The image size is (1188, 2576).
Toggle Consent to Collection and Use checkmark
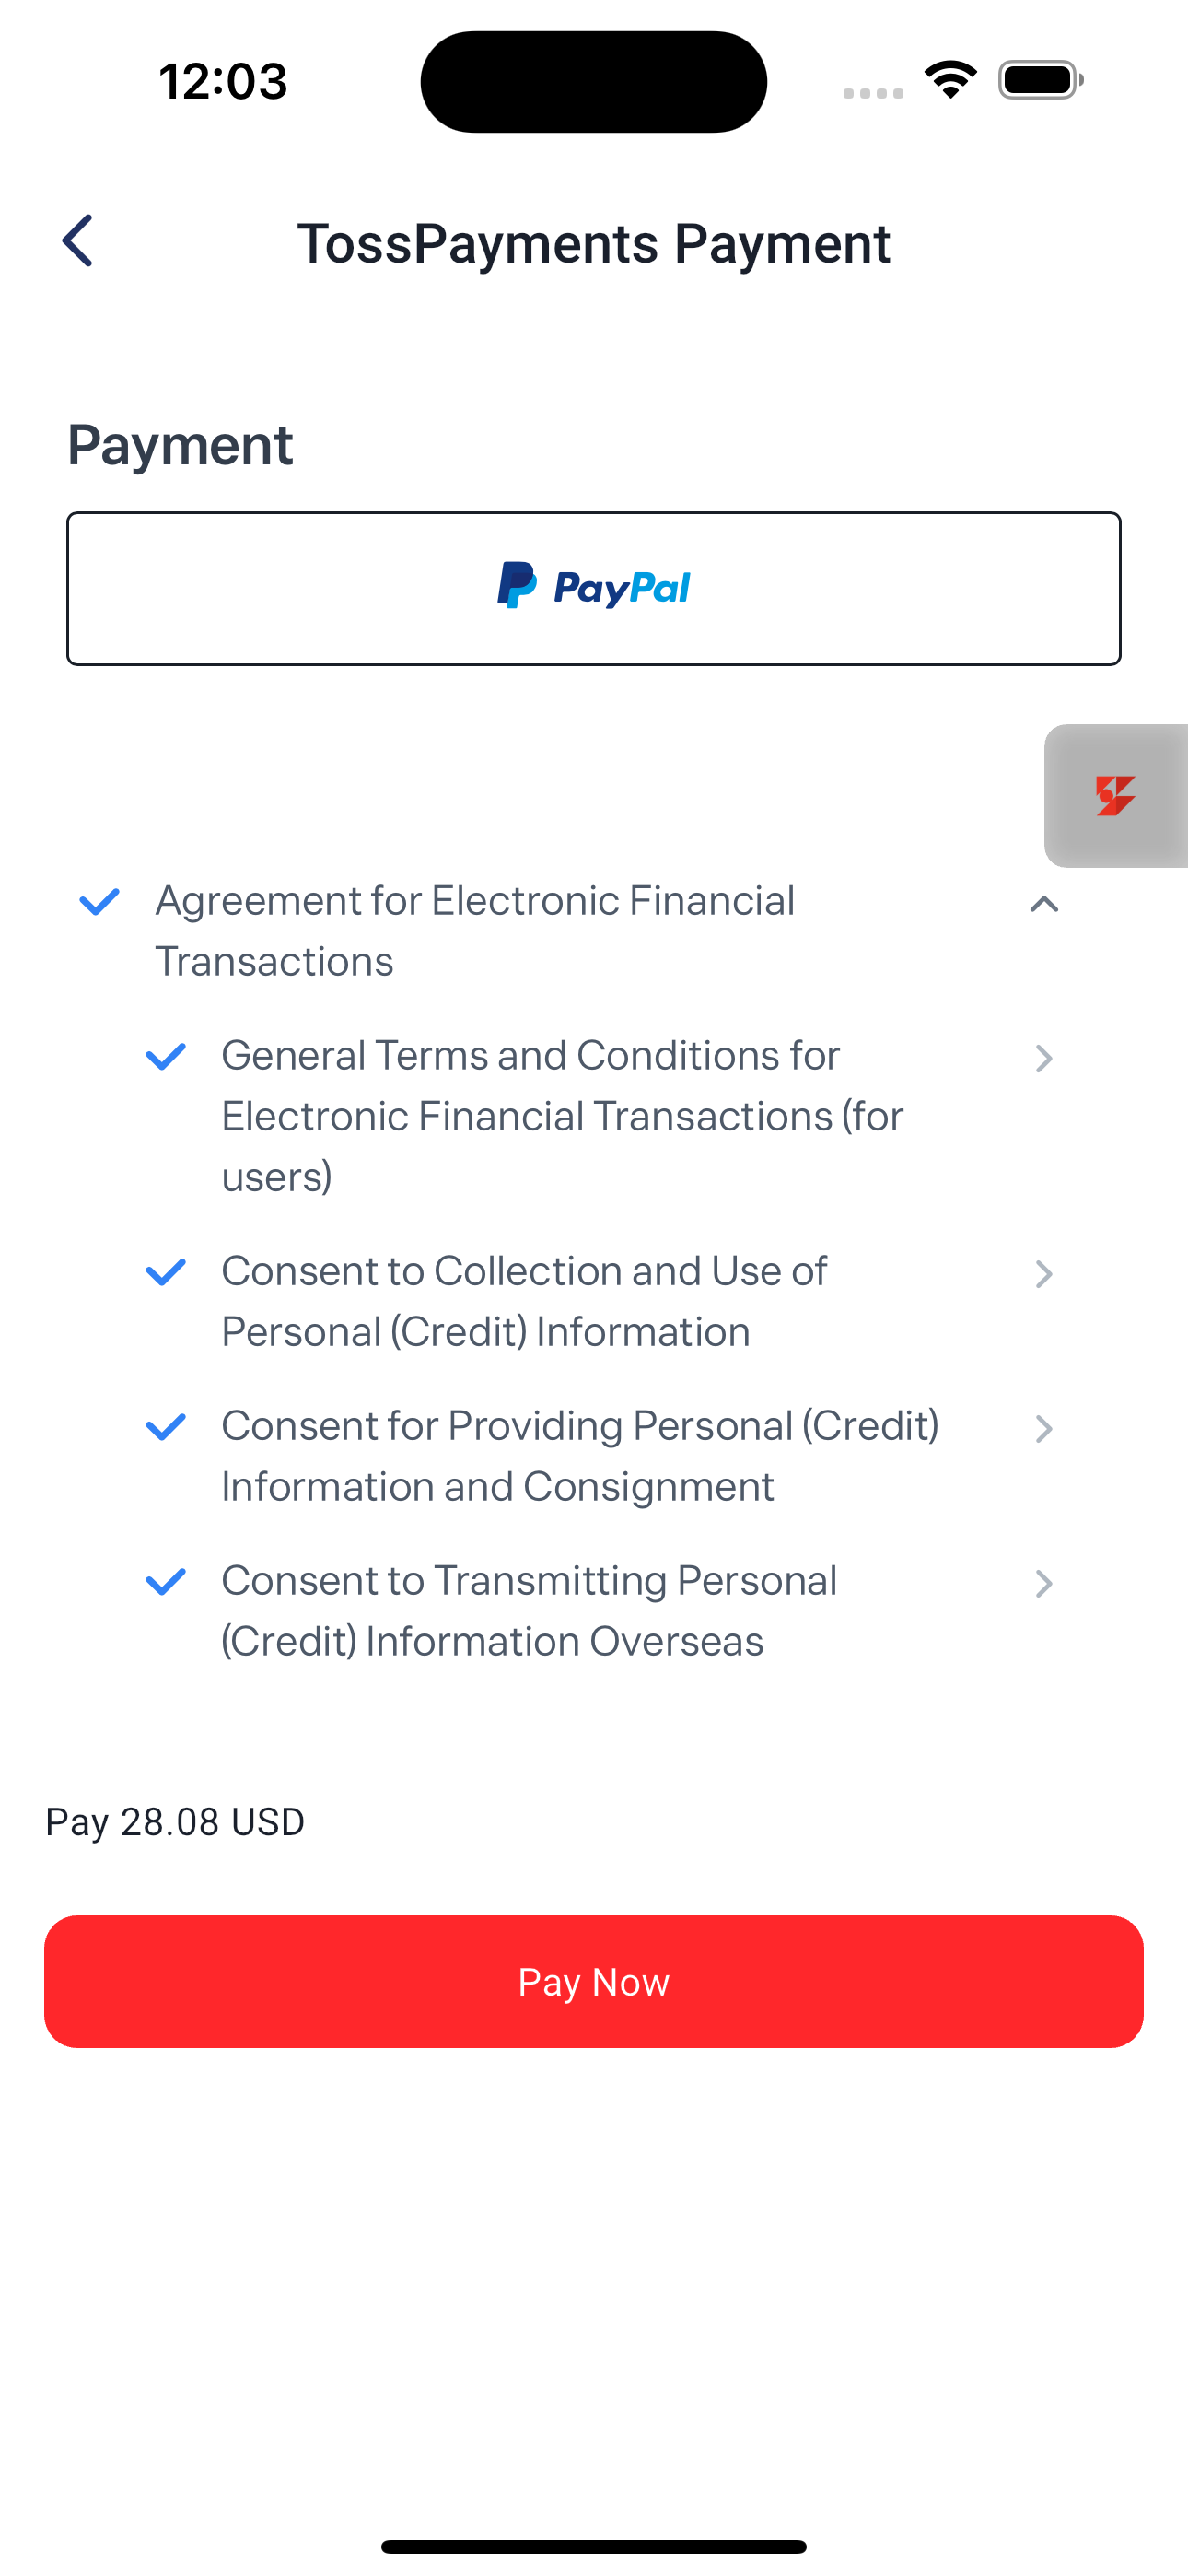click(166, 1272)
